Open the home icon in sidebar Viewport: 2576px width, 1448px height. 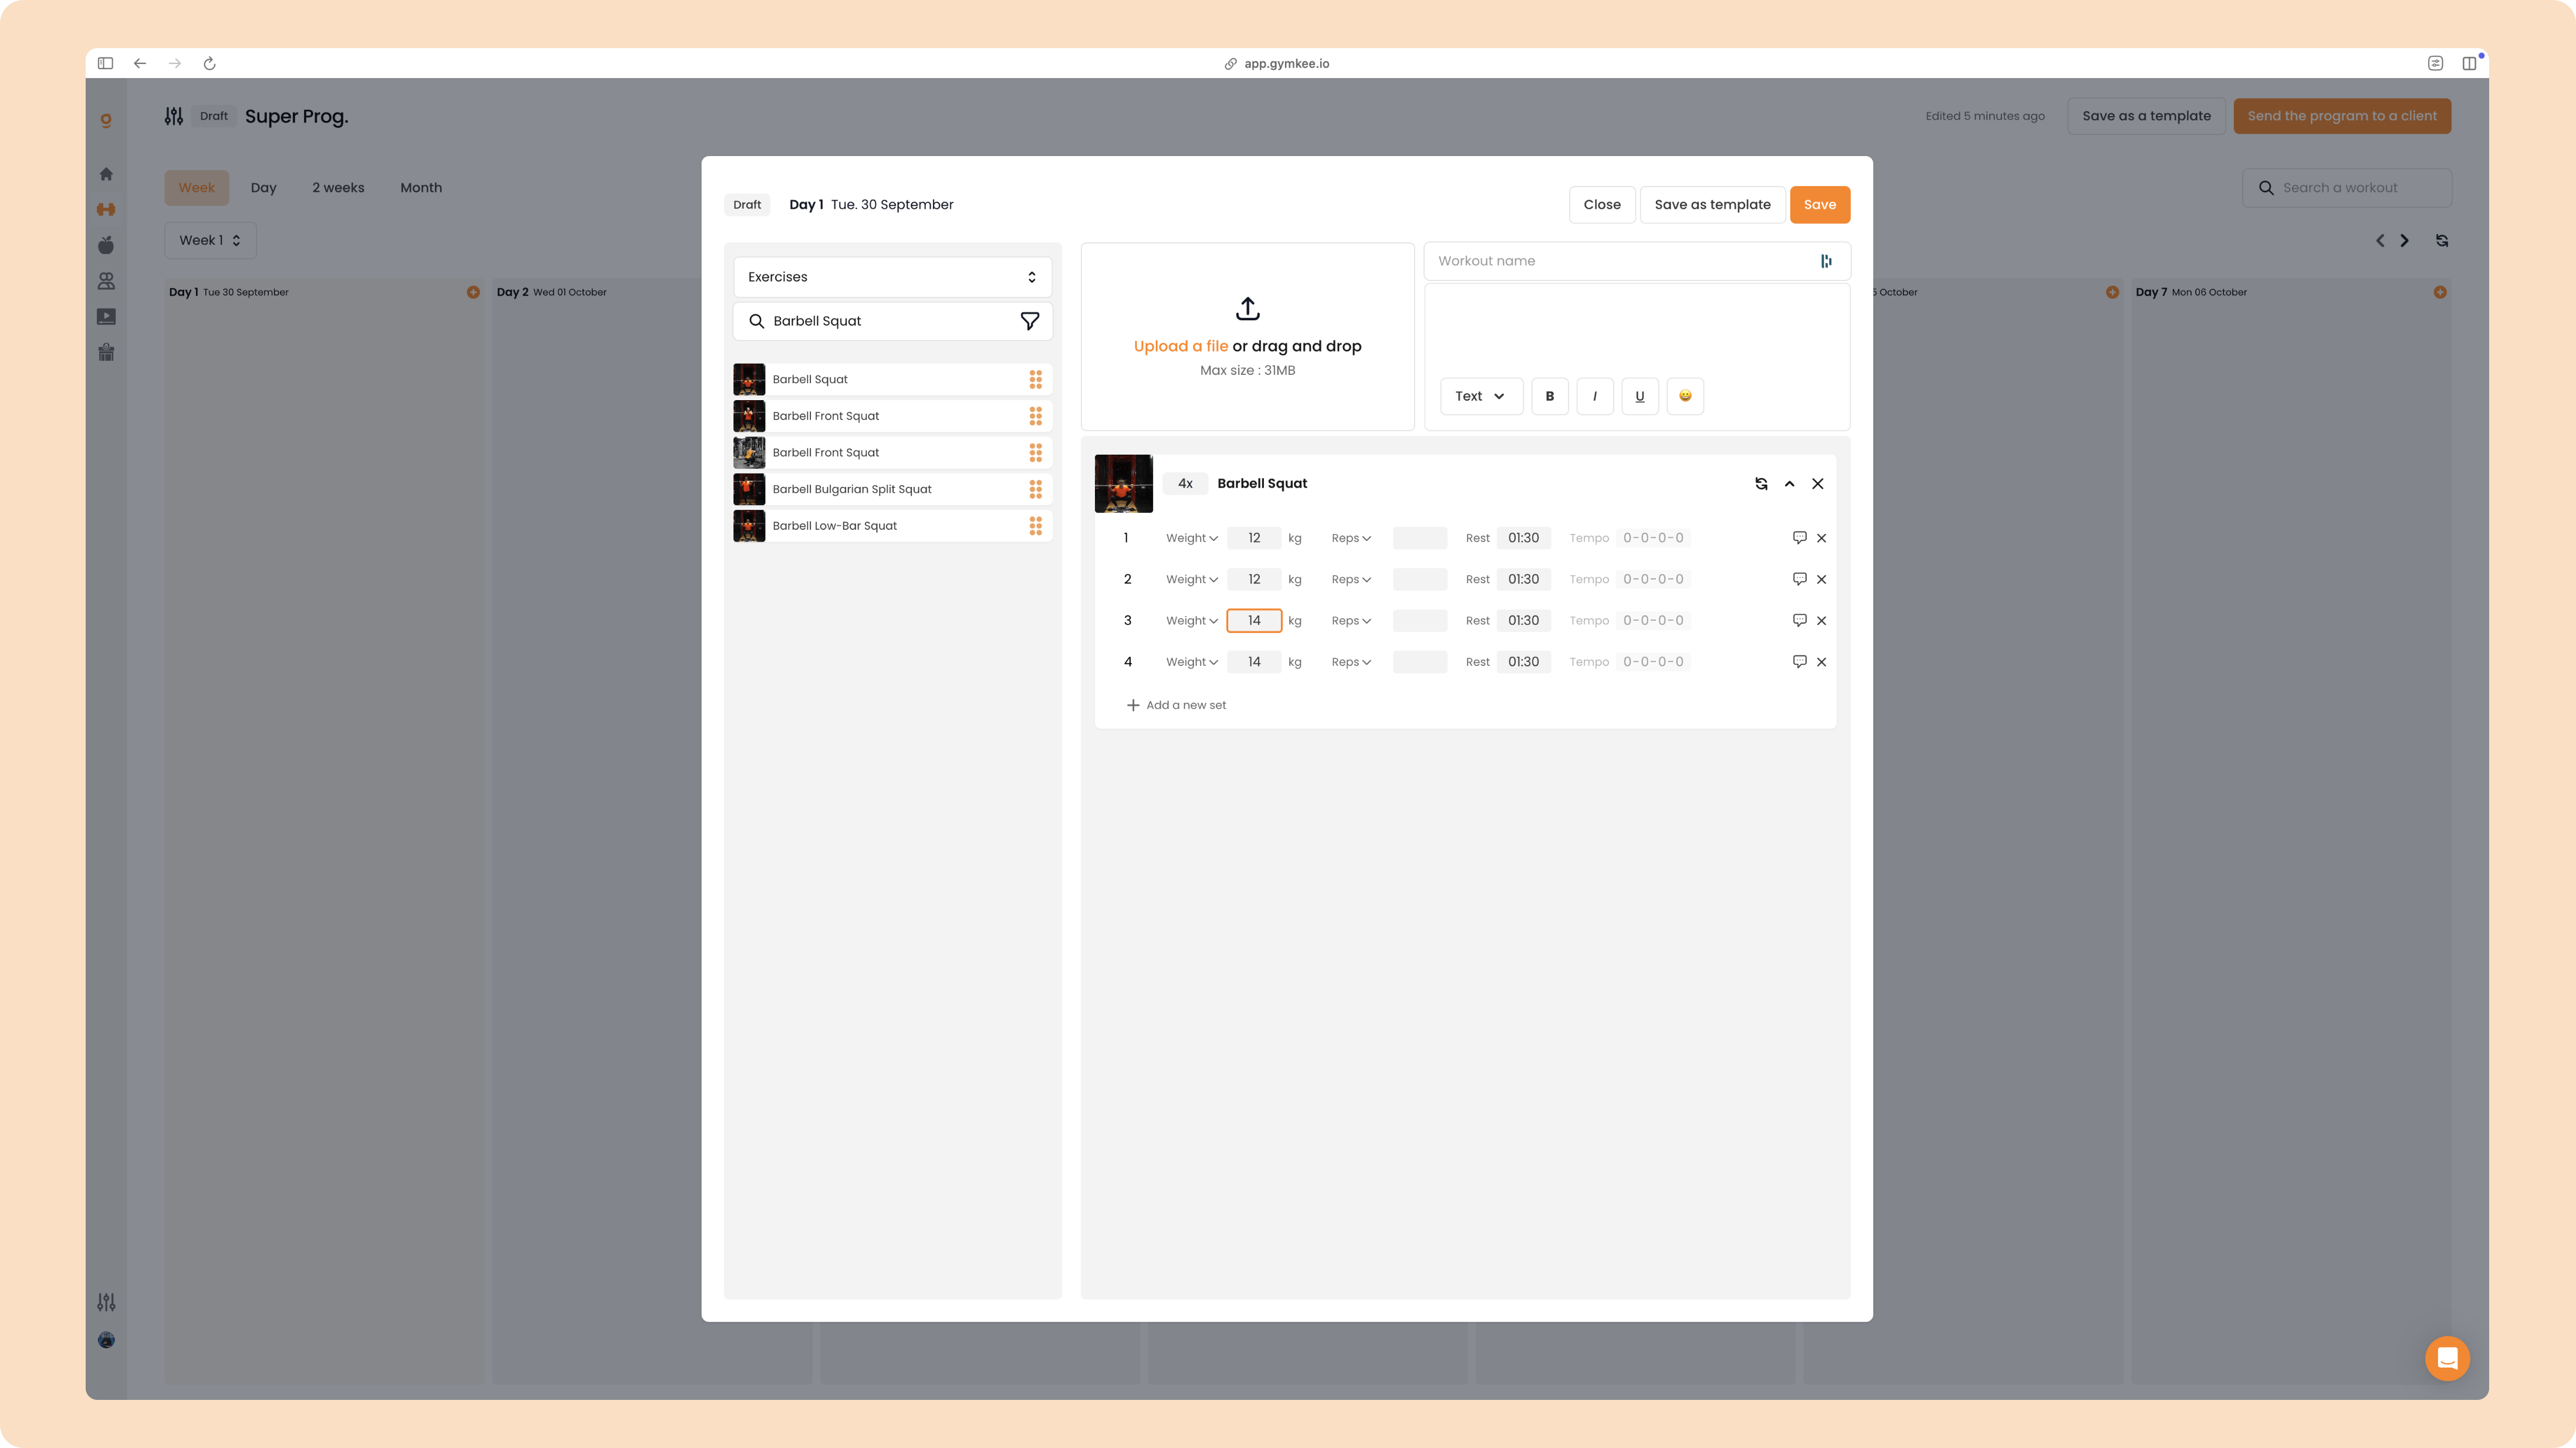(x=106, y=174)
